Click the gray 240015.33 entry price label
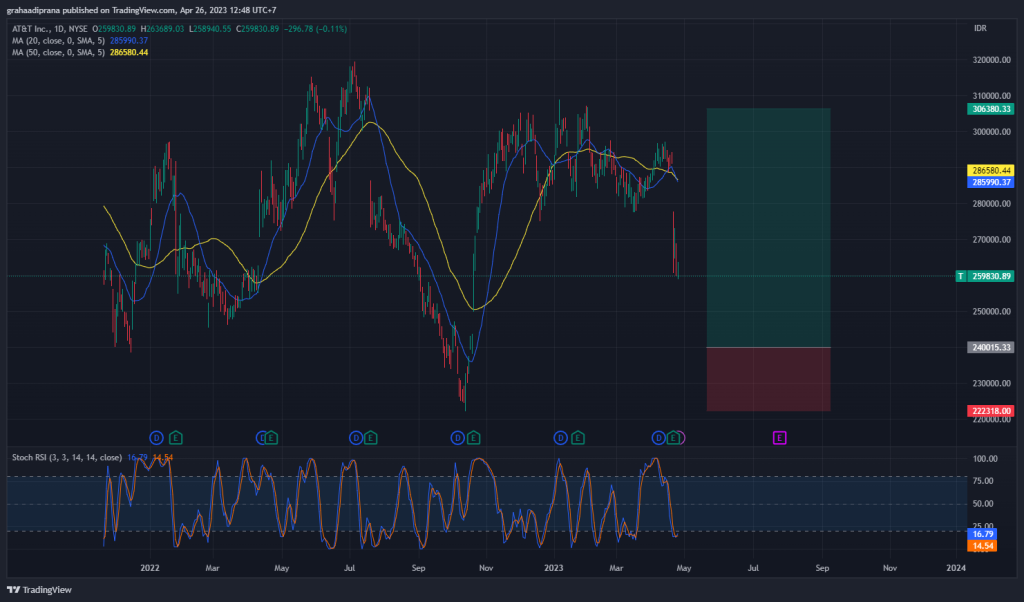1024x602 pixels. pyautogui.click(x=991, y=347)
